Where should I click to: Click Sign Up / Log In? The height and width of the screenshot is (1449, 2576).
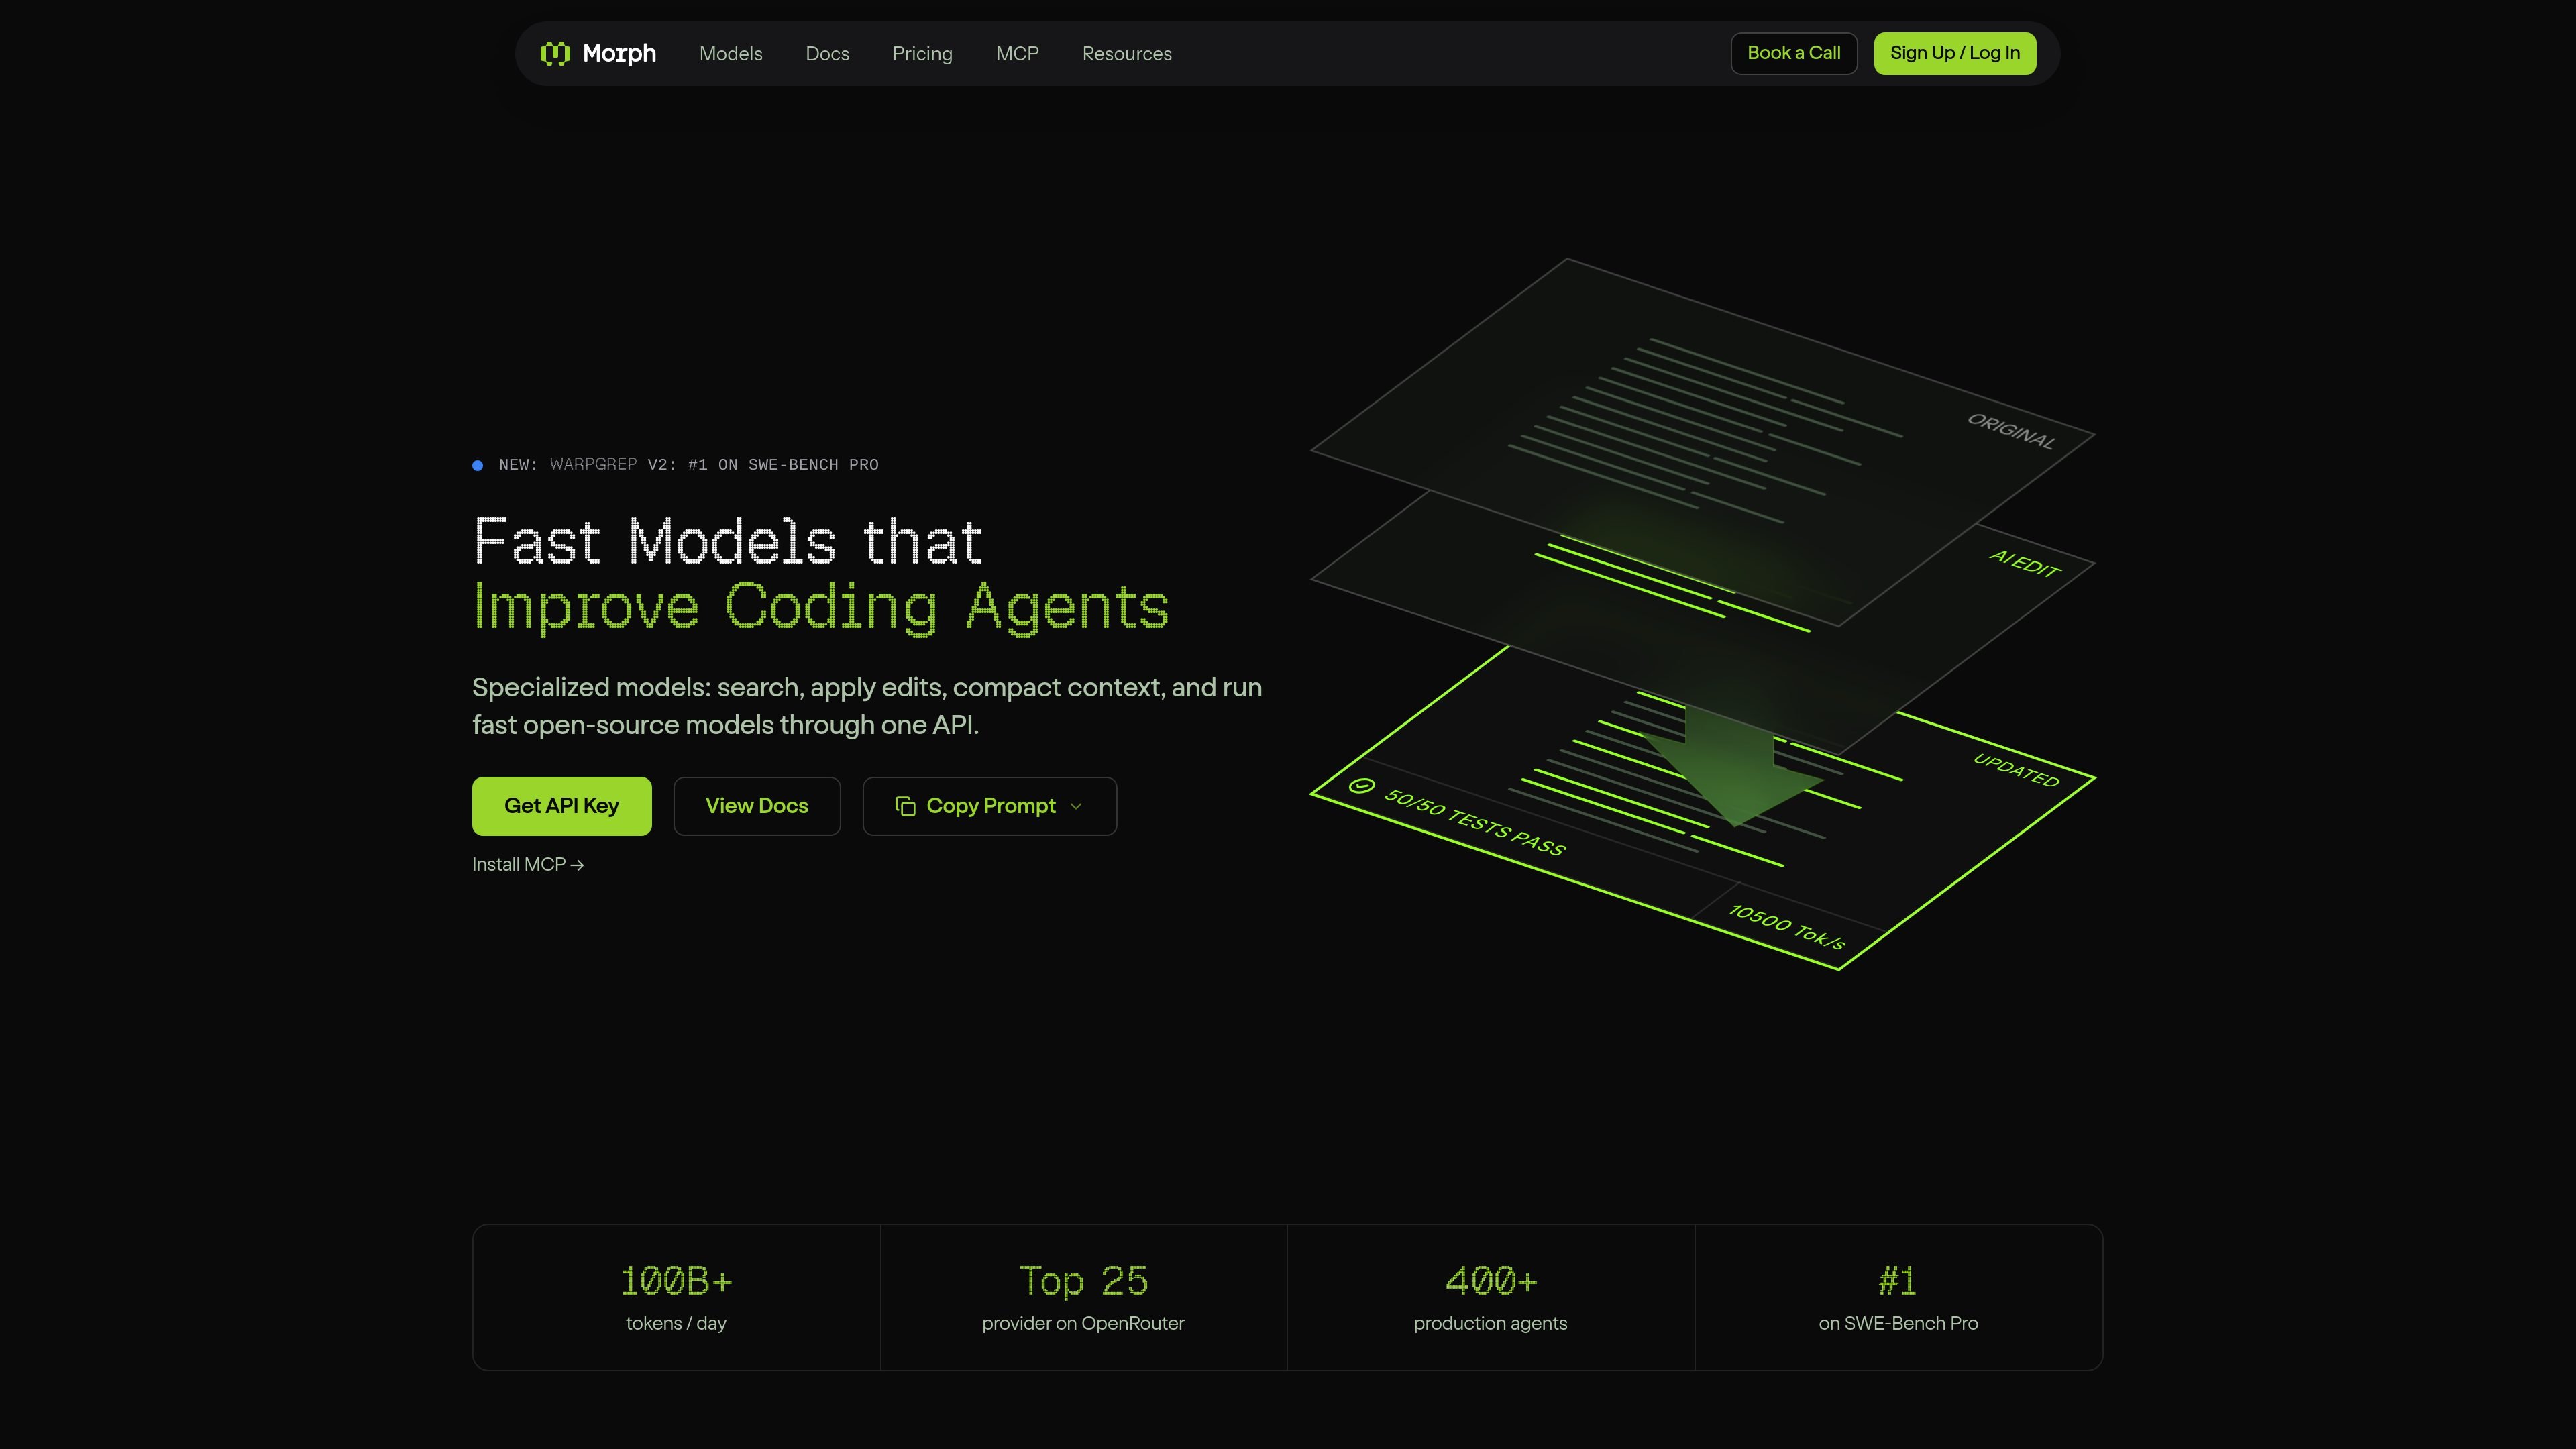(1955, 53)
